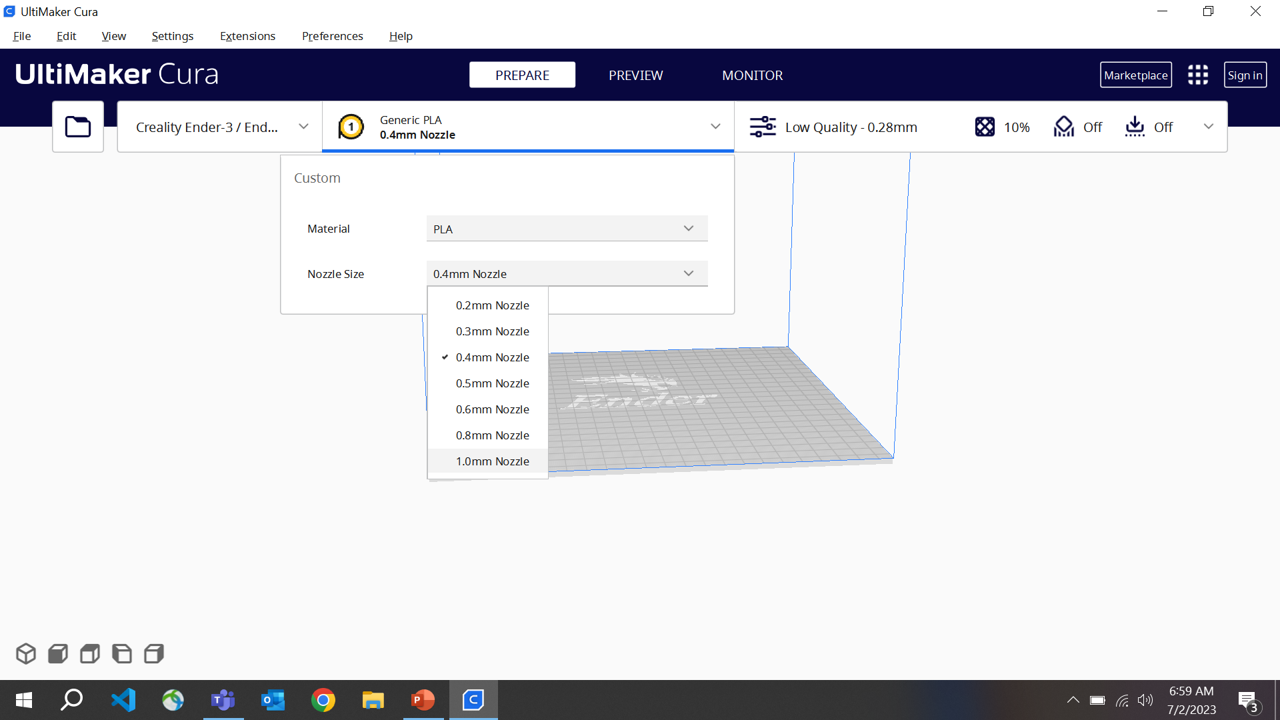Viewport: 1280px width, 720px height.
Task: Open the notification center icon
Action: point(1248,700)
